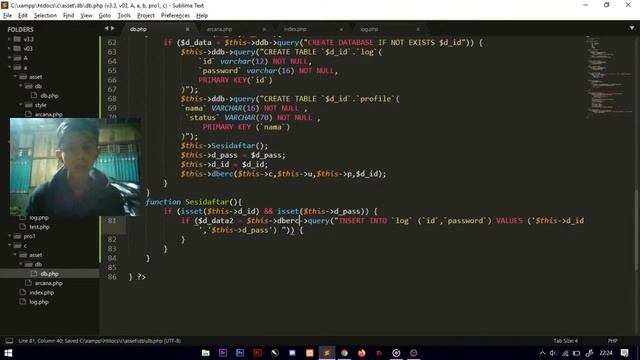Close the log.php tab
This screenshot has height=360, width=640.
(x=418, y=29)
